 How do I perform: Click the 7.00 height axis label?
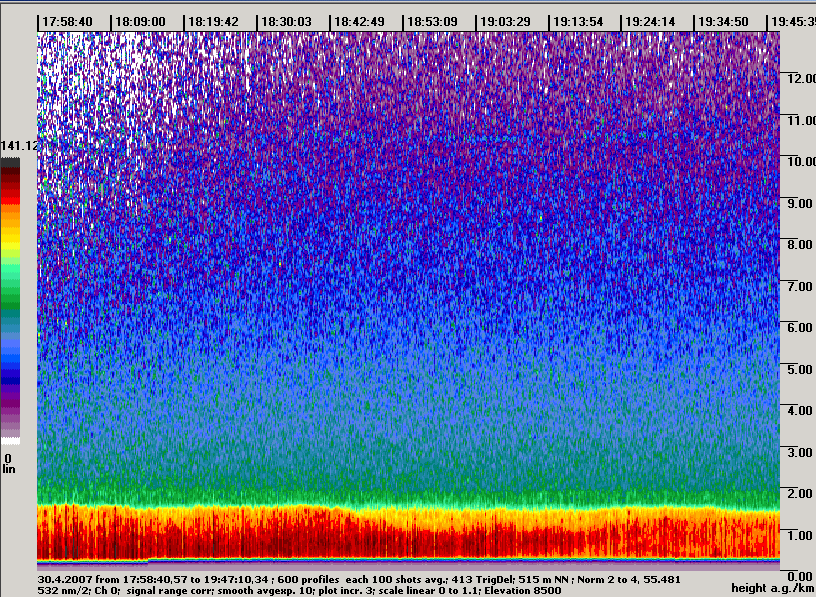click(x=800, y=286)
